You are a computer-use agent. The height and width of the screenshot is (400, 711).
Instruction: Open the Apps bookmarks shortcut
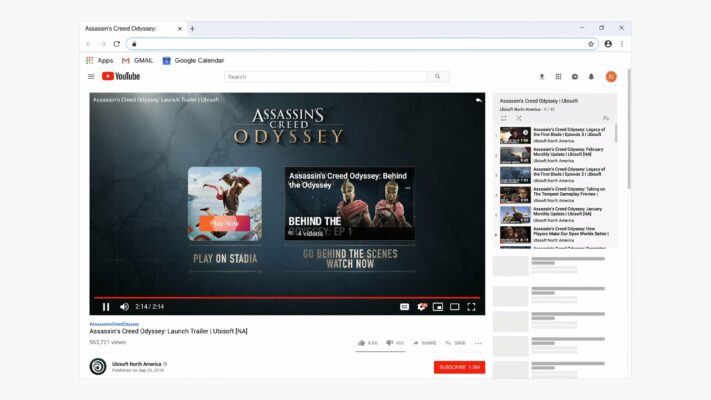100,60
